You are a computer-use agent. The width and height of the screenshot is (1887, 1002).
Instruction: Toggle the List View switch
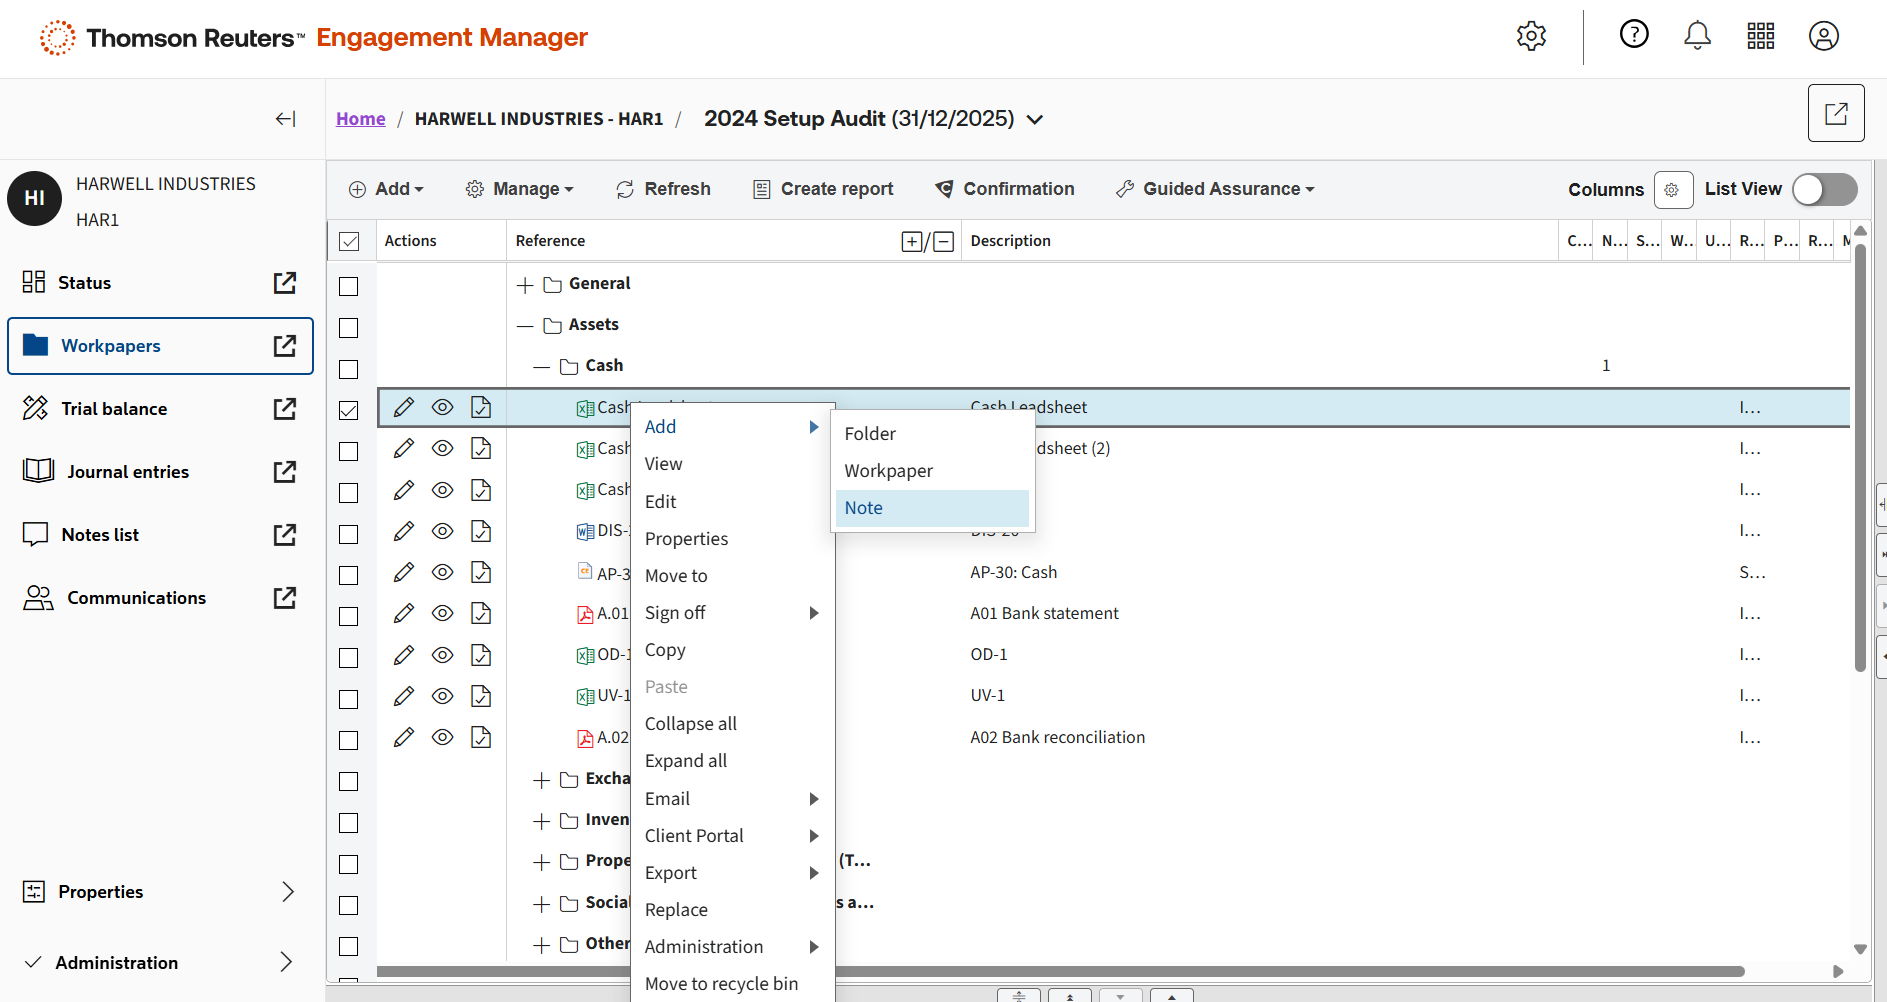1823,190
